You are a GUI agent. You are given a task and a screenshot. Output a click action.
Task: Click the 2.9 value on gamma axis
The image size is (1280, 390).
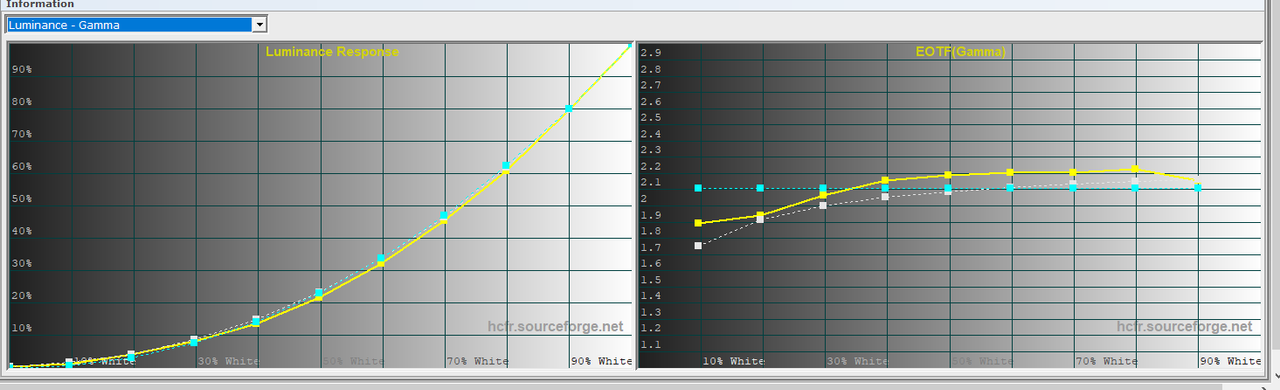(x=651, y=52)
